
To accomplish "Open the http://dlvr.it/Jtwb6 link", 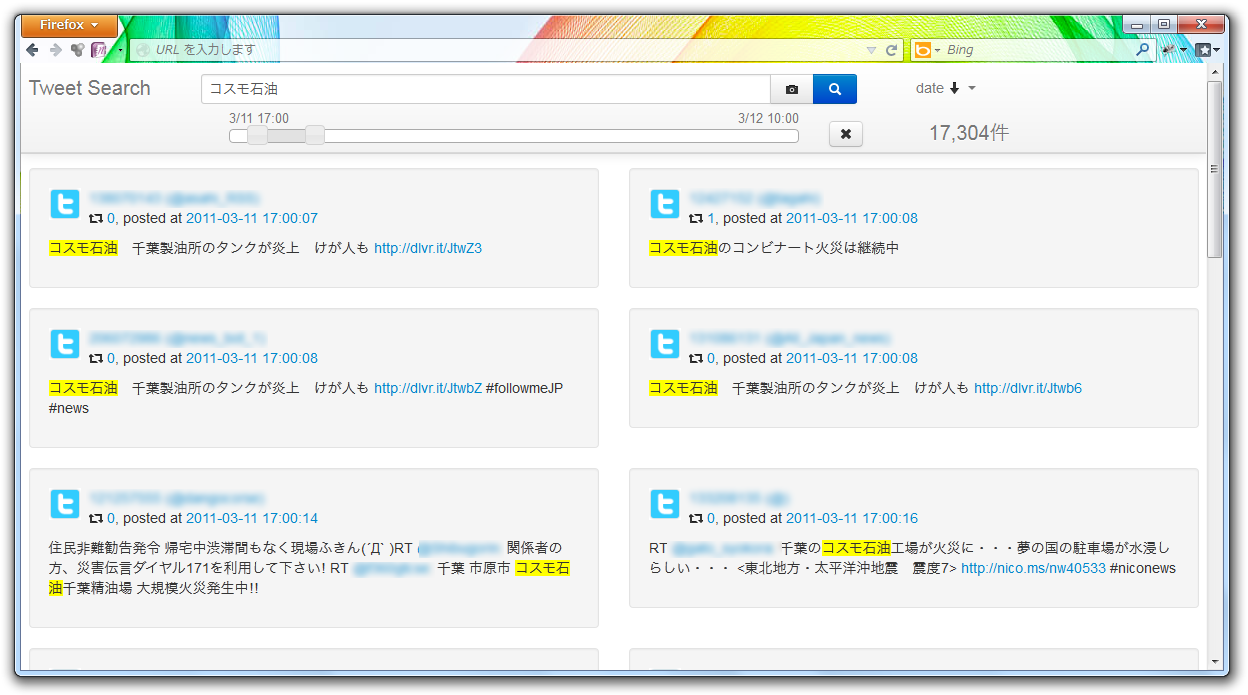I will 1028,388.
